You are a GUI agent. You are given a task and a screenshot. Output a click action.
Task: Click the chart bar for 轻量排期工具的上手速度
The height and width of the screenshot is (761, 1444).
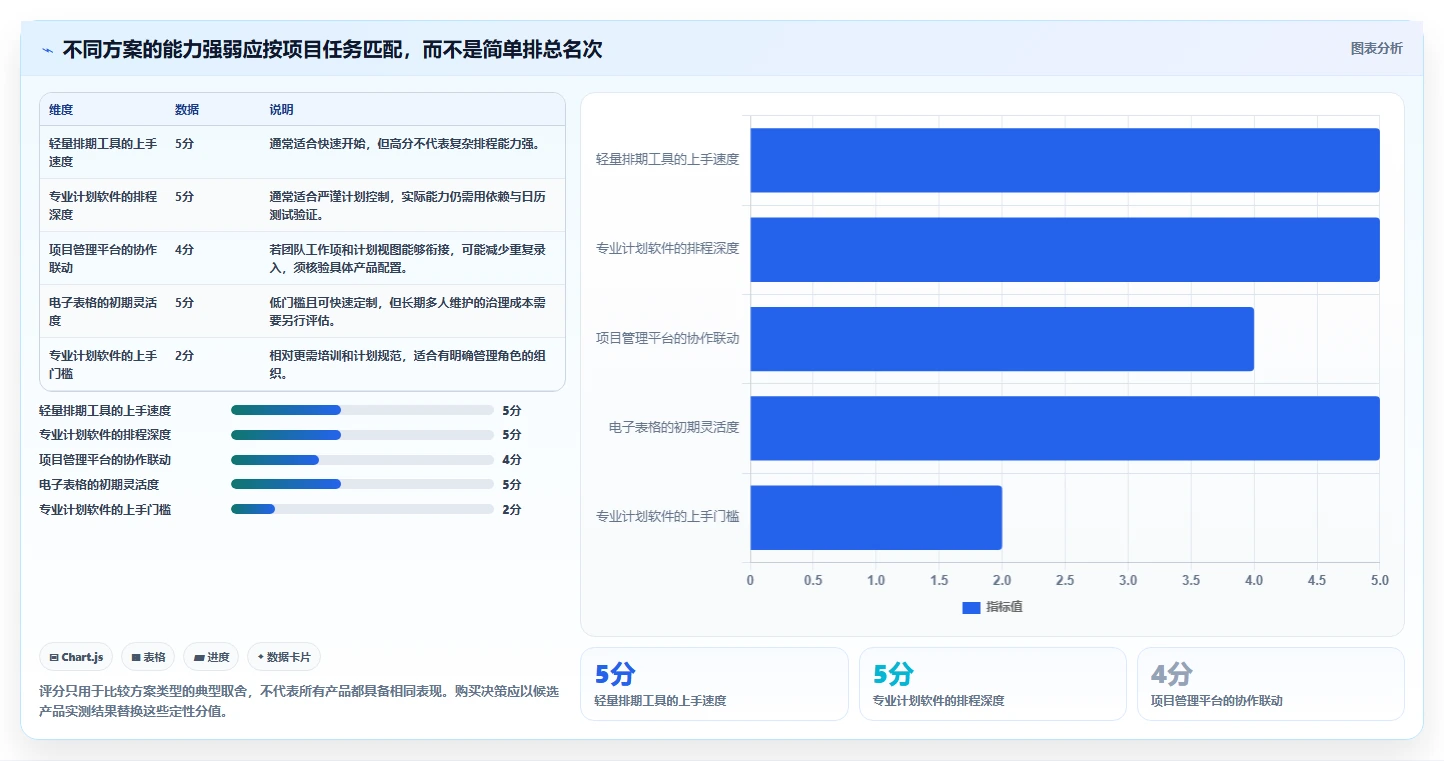1065,160
